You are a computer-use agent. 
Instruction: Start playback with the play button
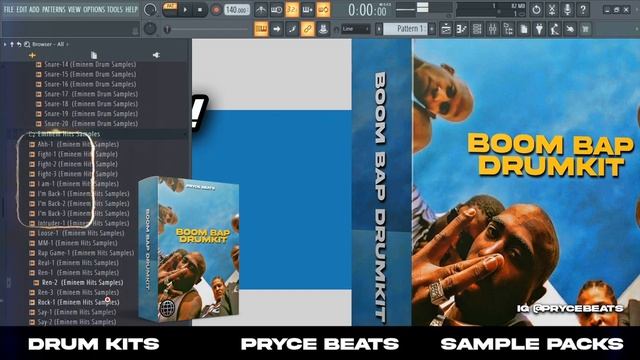(185, 10)
